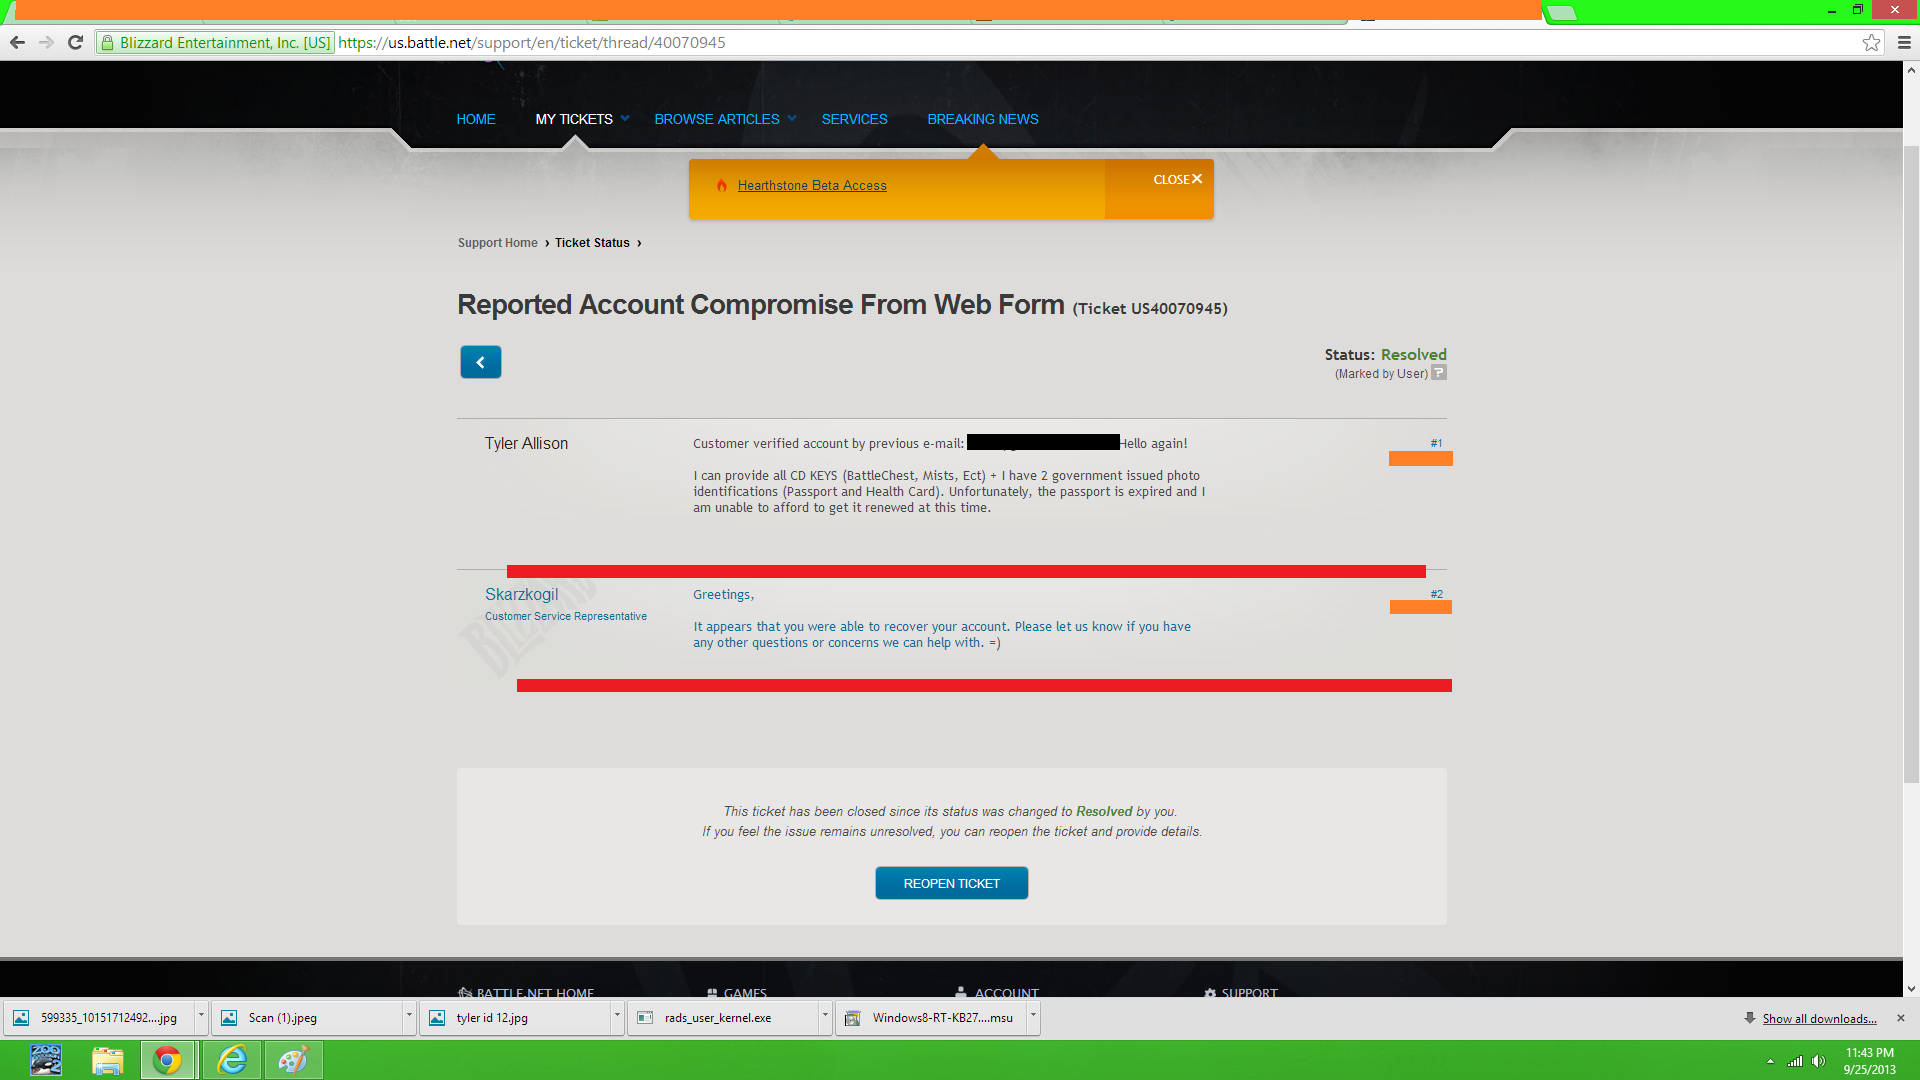Click the Ticket Status breadcrumb
1920x1080 pixels.
point(593,243)
